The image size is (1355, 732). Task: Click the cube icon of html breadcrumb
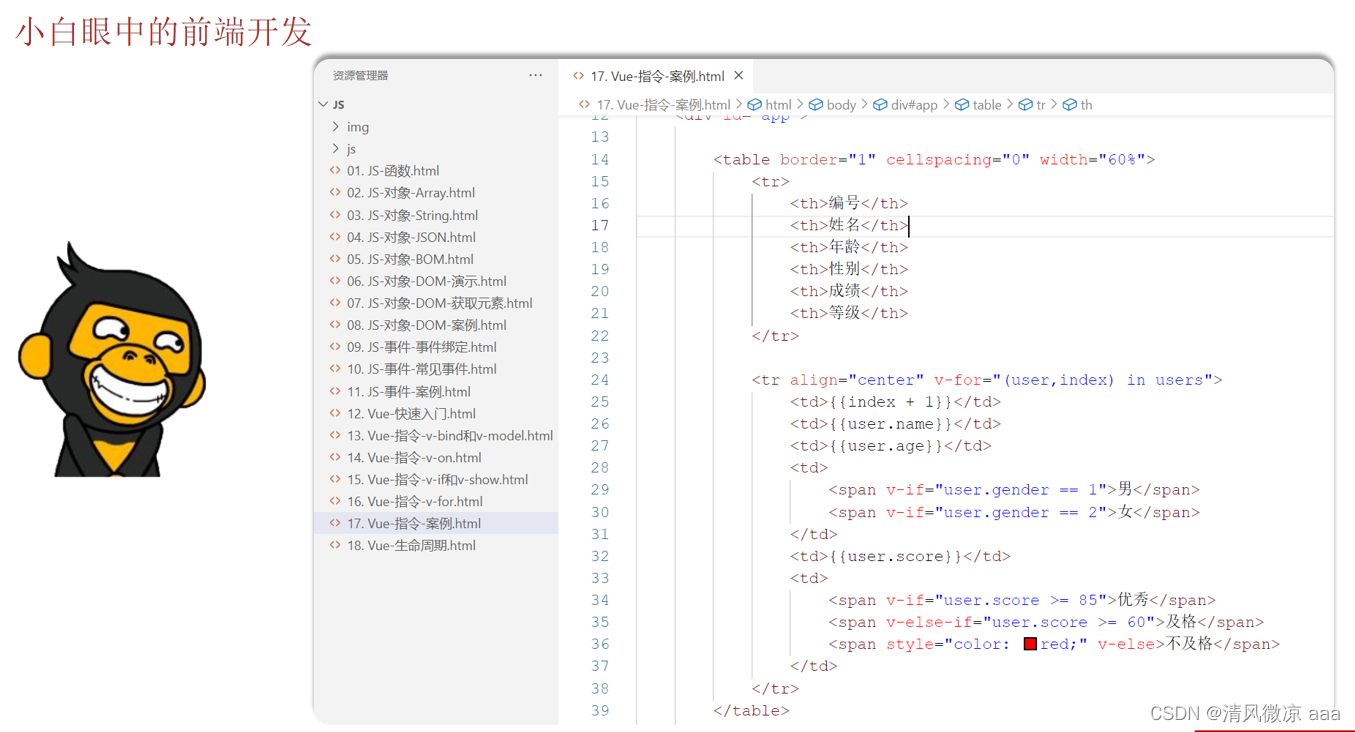pos(754,105)
